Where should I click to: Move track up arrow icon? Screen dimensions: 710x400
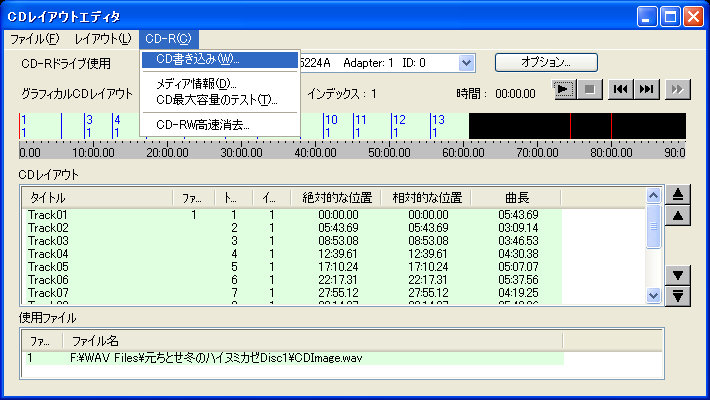678,215
